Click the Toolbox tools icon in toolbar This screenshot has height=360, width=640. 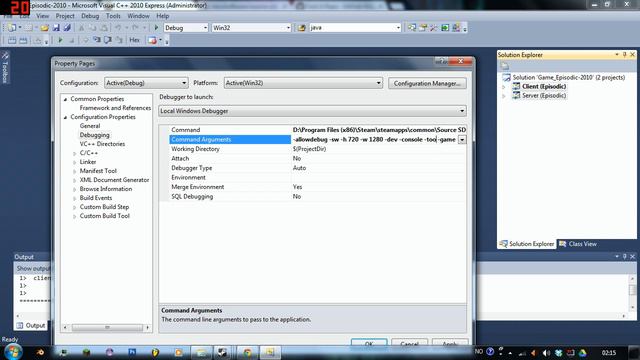(x=433, y=28)
